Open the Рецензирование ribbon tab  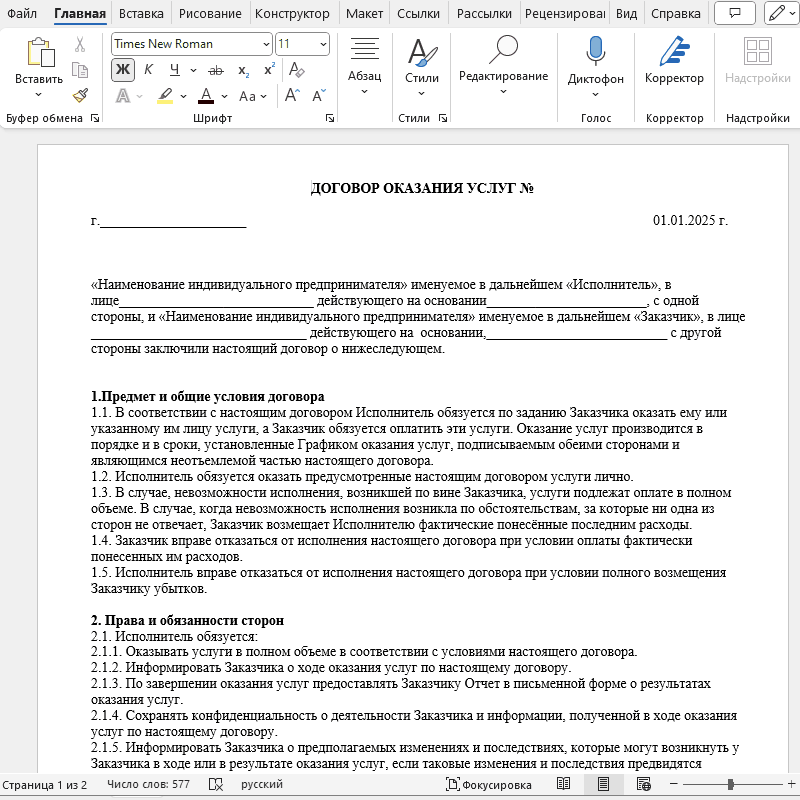click(x=565, y=13)
